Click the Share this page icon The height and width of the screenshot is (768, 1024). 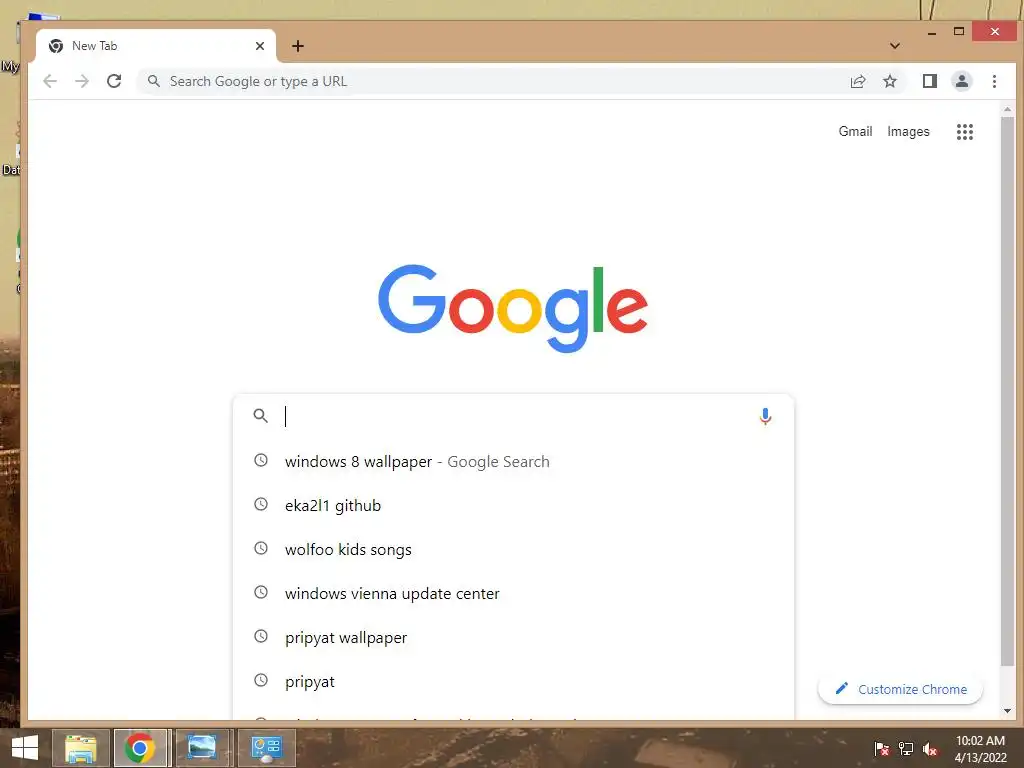[857, 81]
